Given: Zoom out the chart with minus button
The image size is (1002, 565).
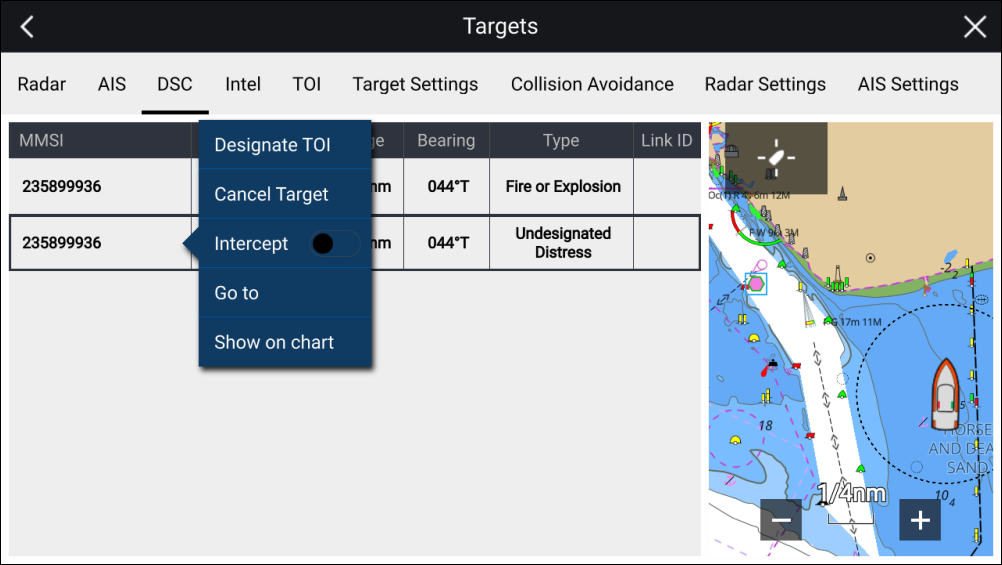Looking at the screenshot, I should click(x=781, y=520).
